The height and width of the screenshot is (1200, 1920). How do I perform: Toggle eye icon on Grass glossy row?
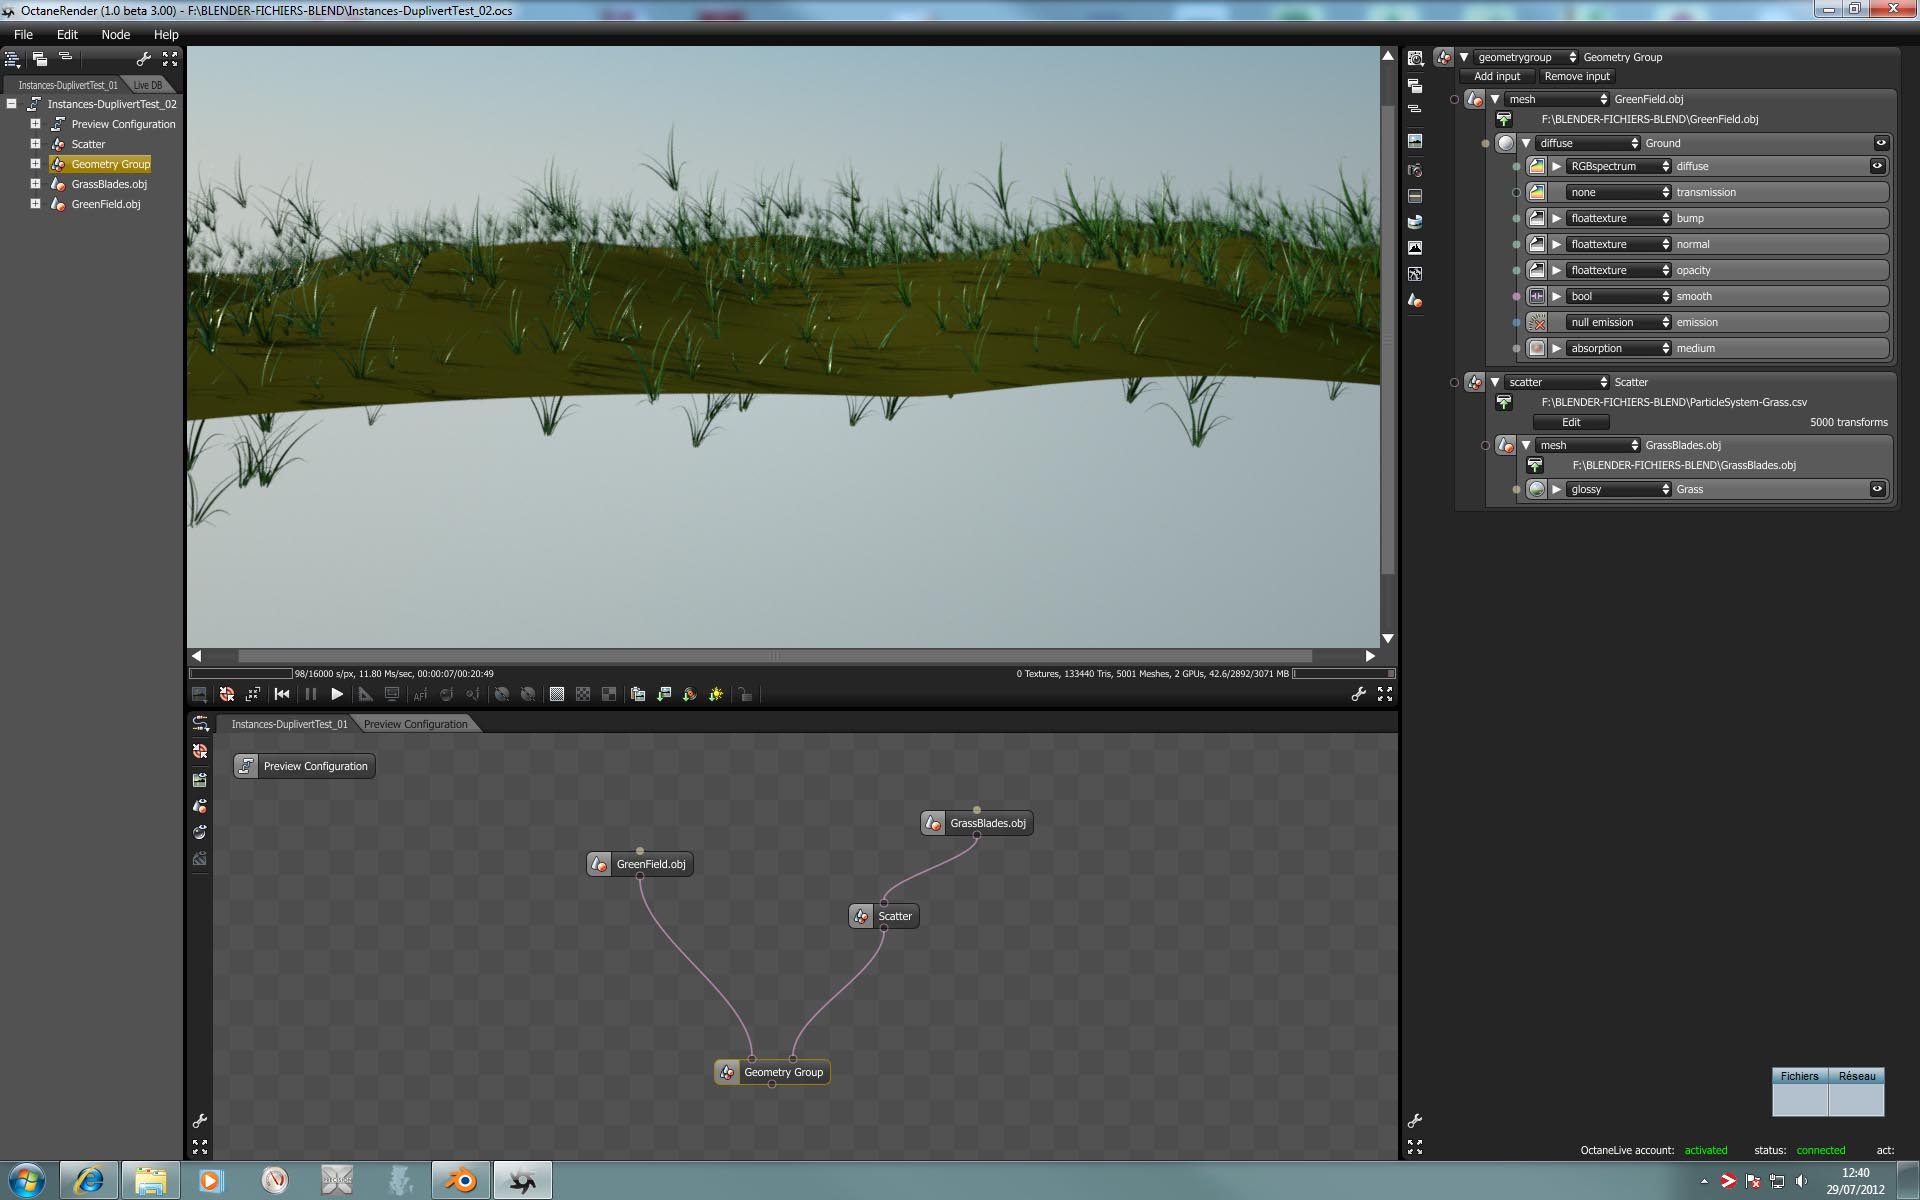point(1877,489)
